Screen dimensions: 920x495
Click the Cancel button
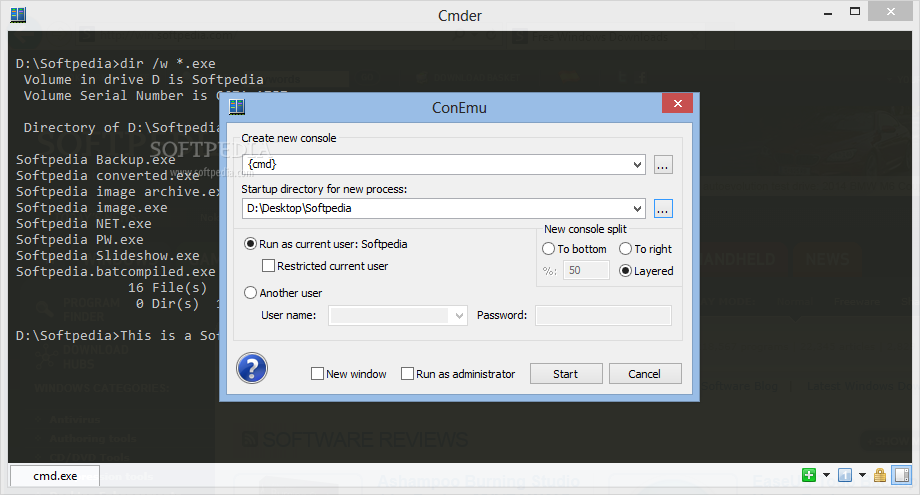(645, 374)
